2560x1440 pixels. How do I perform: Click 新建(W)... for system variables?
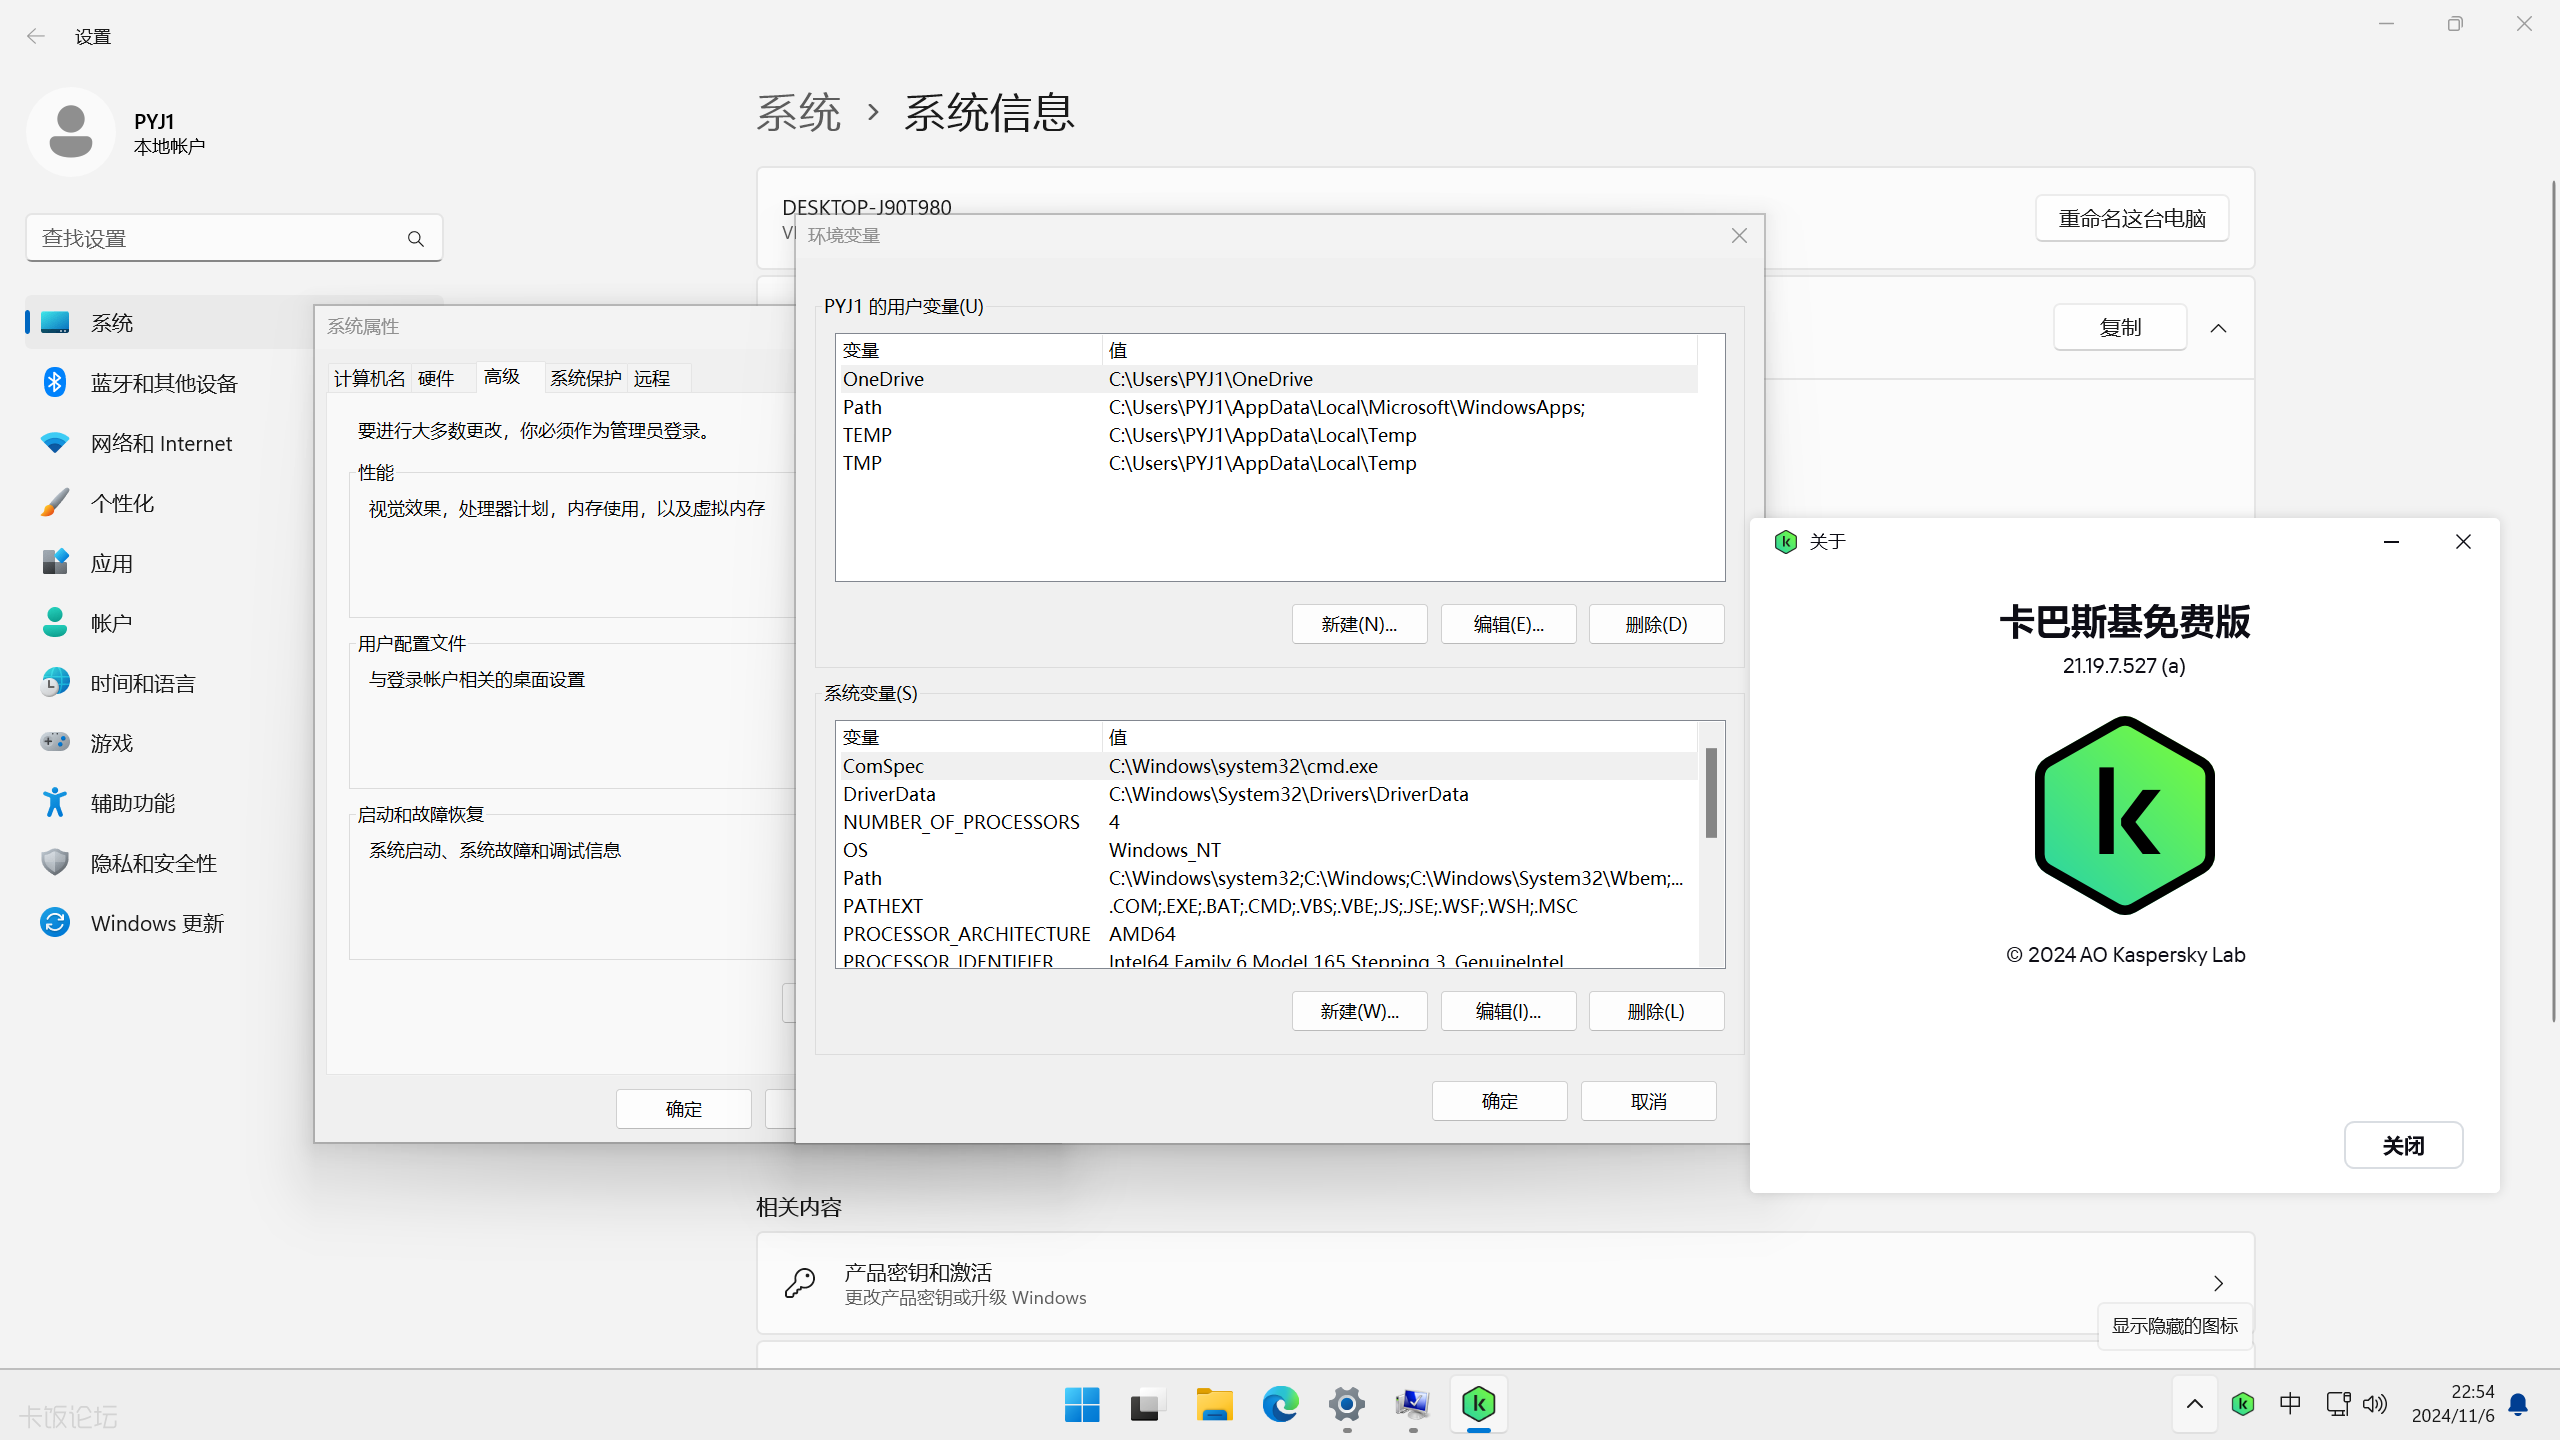pyautogui.click(x=1359, y=1011)
